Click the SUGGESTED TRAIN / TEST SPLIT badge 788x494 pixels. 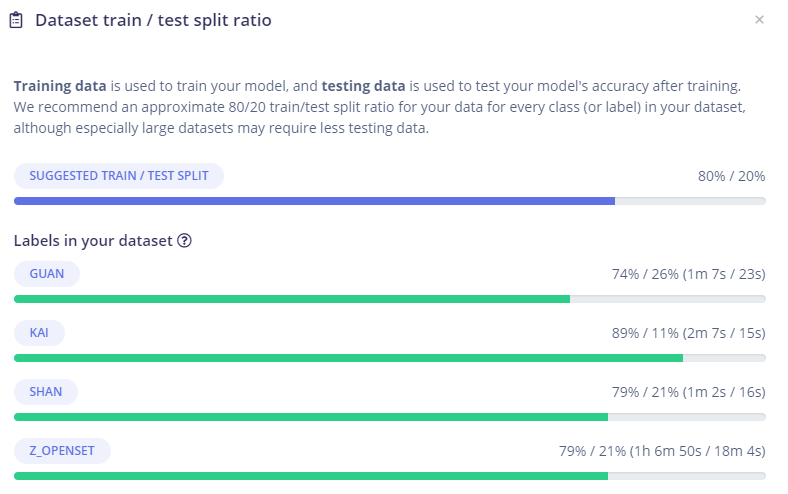click(x=118, y=176)
